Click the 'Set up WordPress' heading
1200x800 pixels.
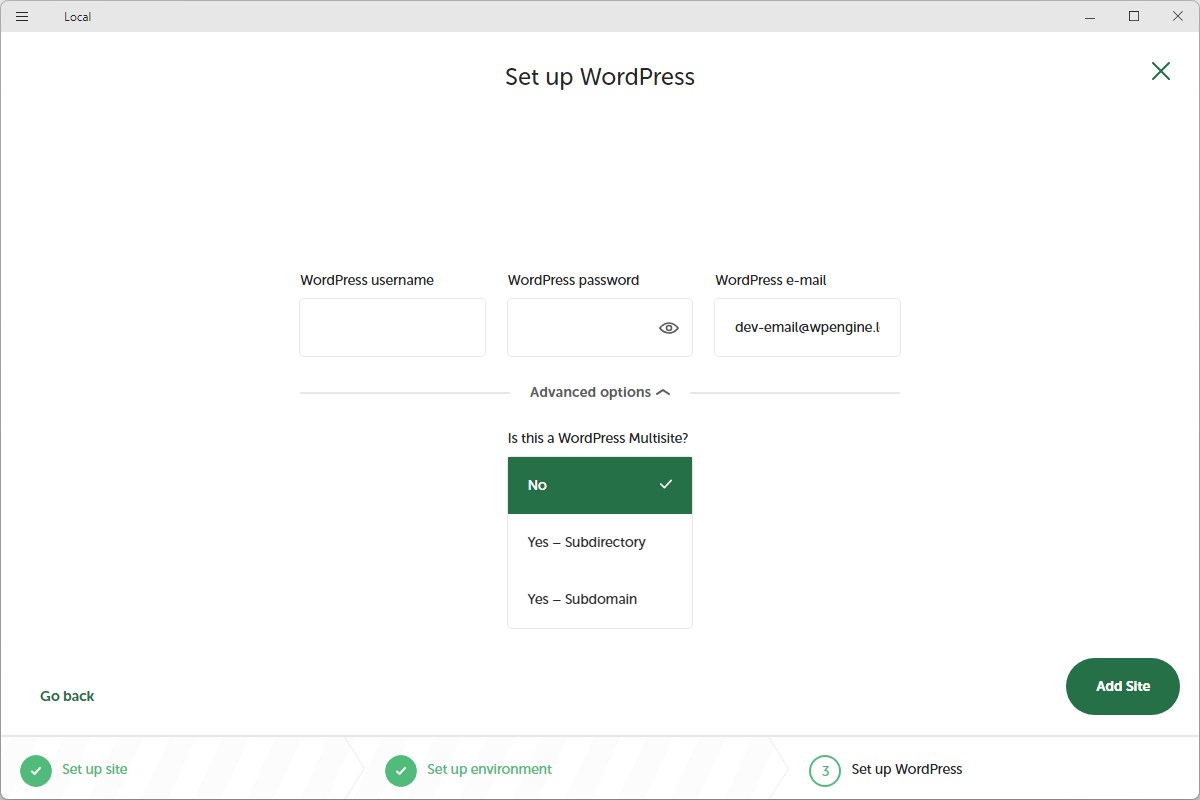(x=600, y=77)
